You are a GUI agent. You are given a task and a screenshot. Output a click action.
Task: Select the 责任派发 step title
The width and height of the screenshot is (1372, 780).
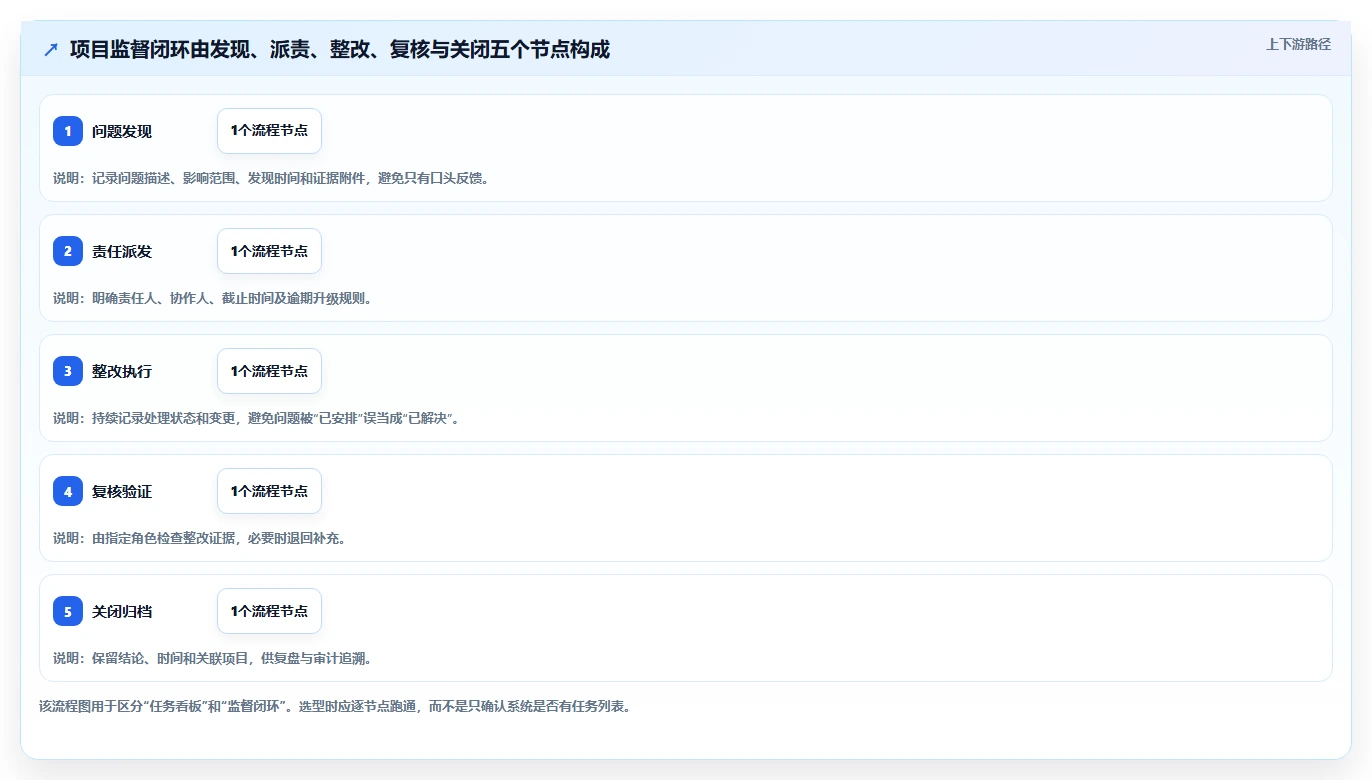(122, 251)
